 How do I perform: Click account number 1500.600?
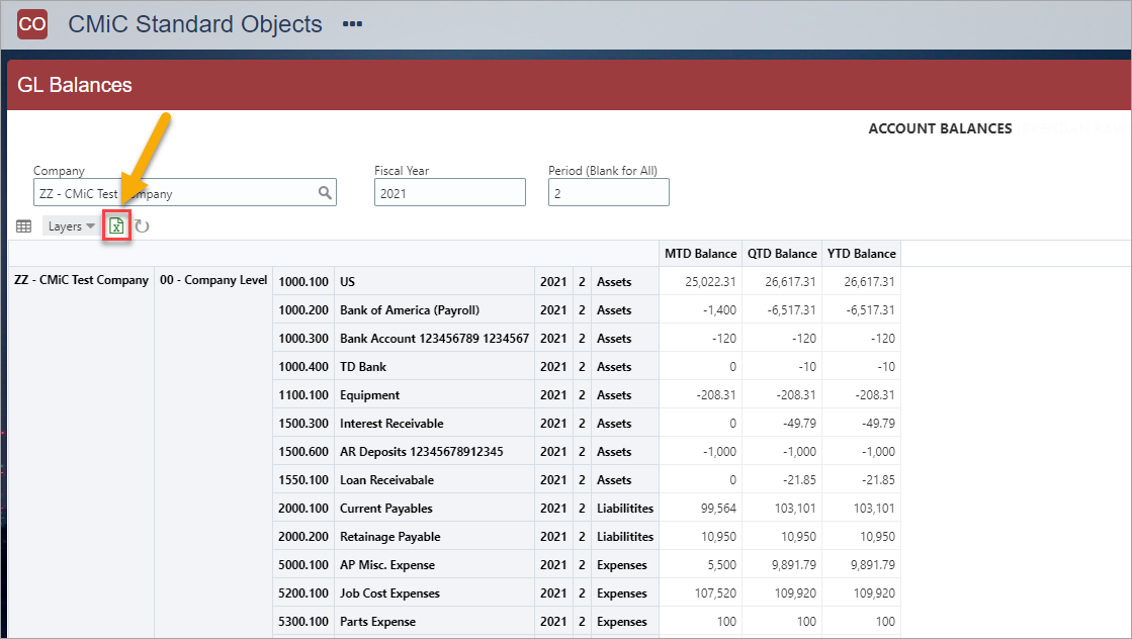tap(303, 451)
